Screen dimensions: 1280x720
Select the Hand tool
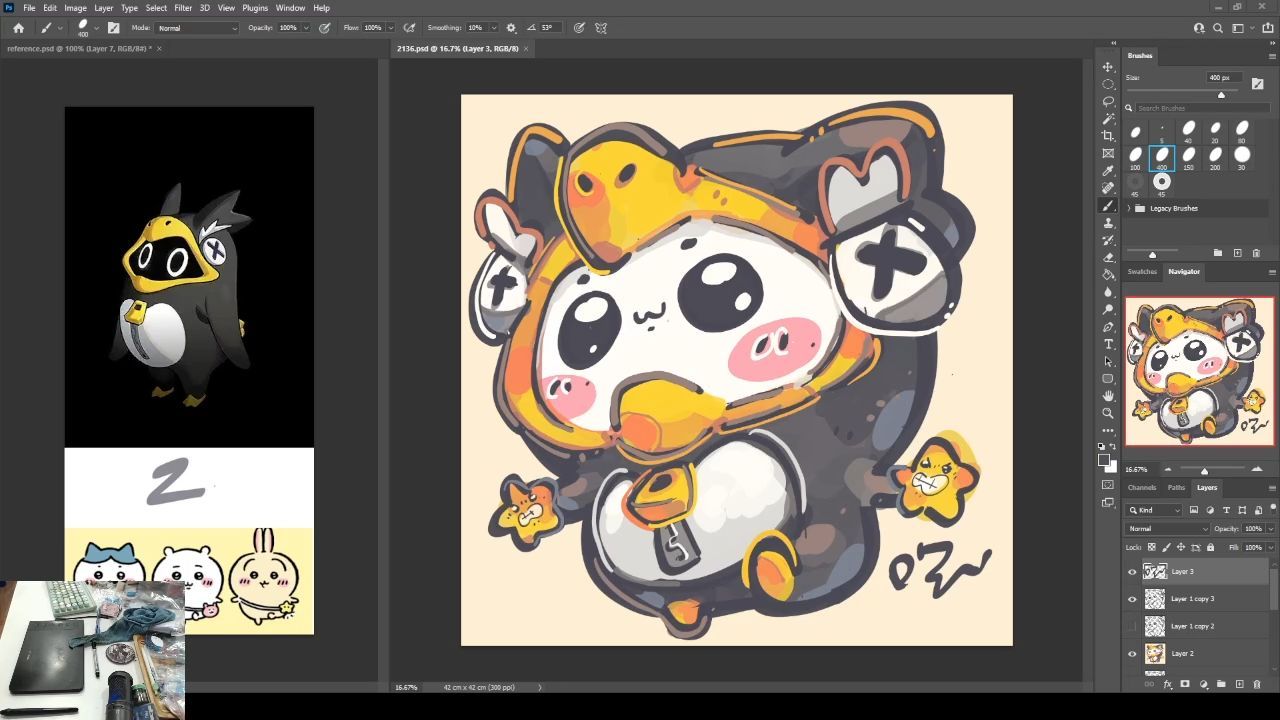pos(1108,396)
